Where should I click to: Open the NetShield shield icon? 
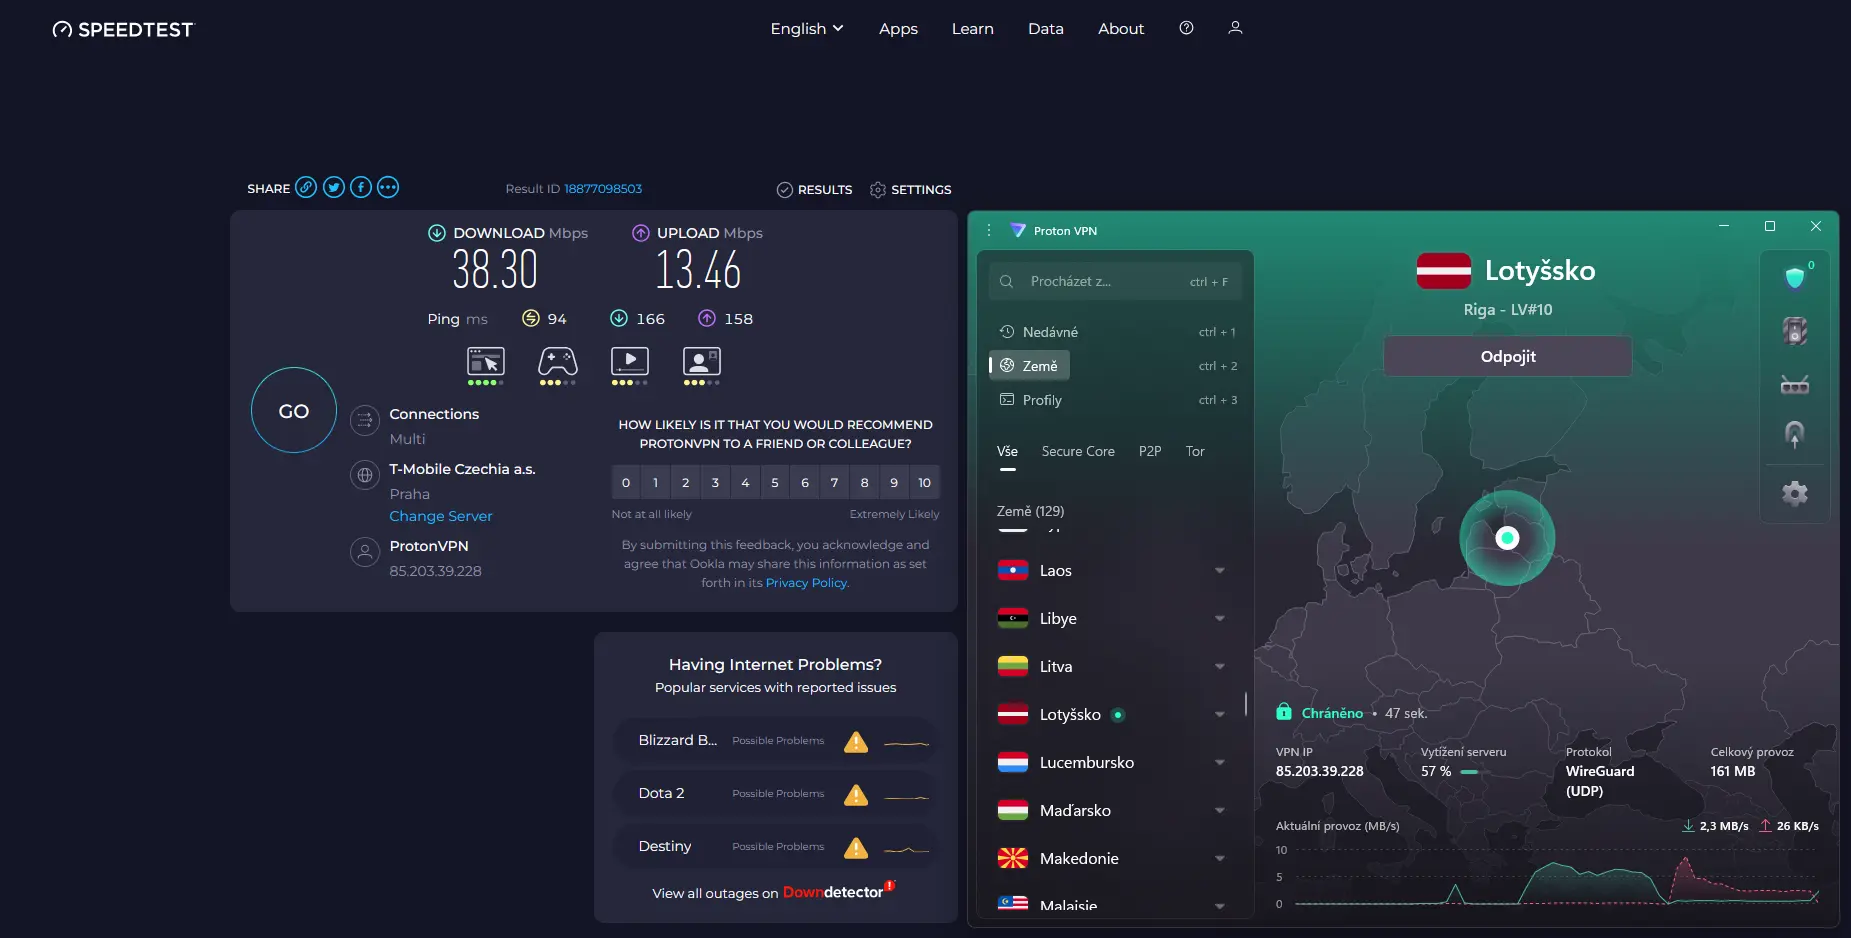(1794, 276)
